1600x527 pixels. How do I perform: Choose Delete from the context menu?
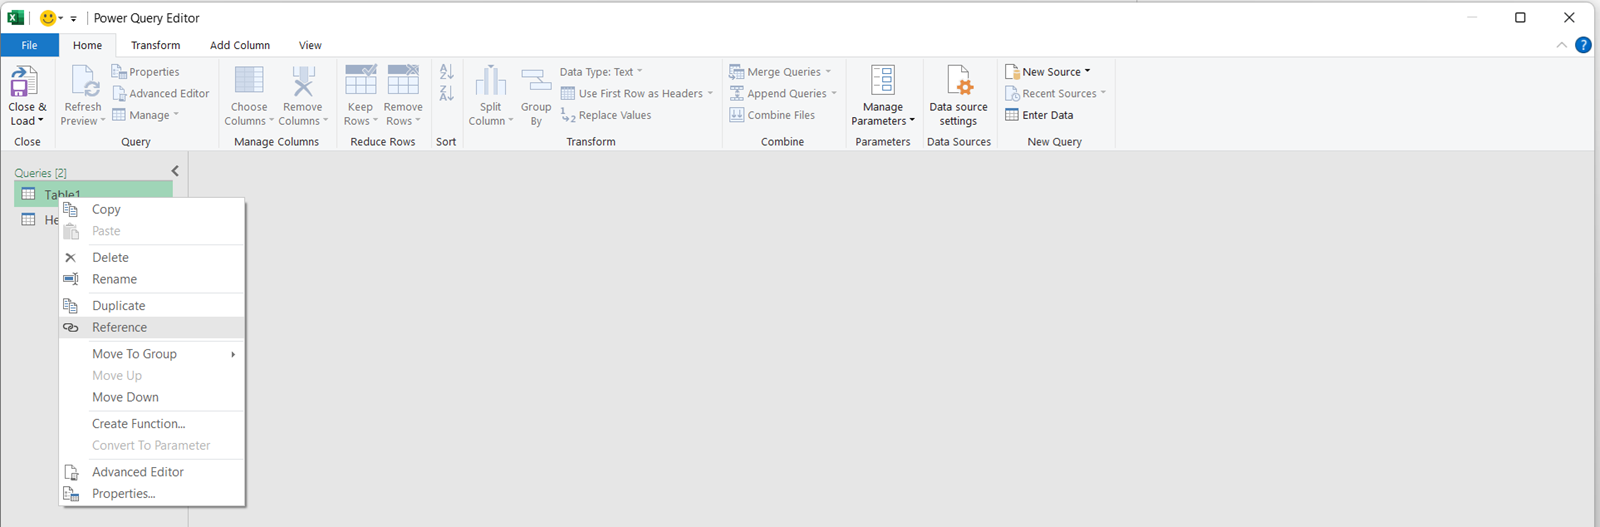click(x=152, y=257)
